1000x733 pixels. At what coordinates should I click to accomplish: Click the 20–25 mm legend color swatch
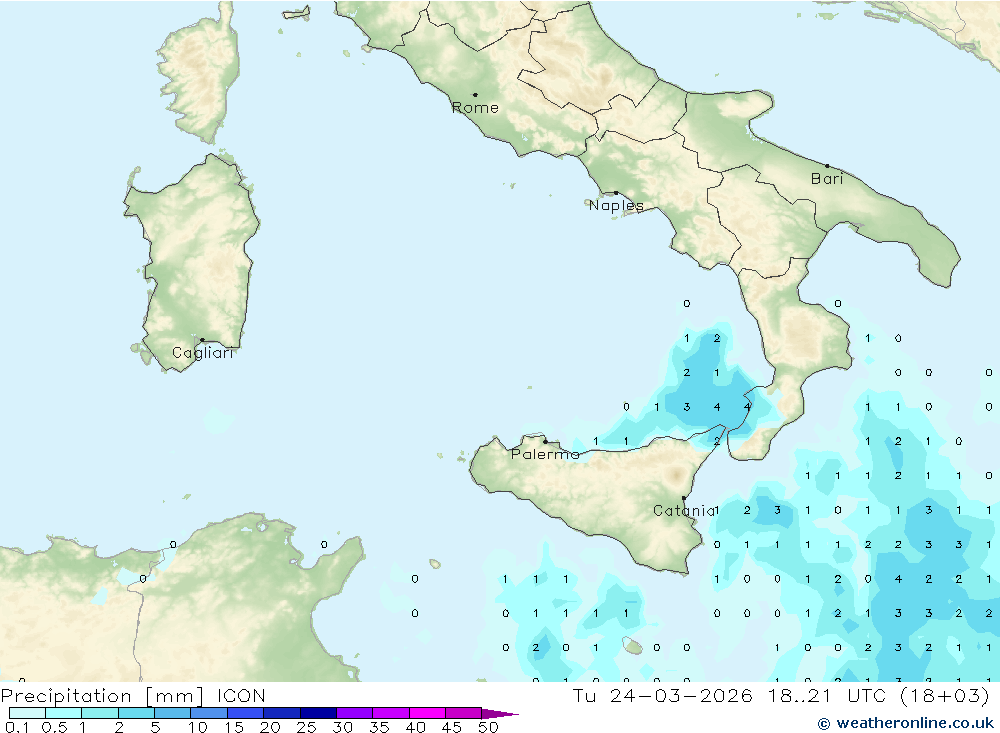282,713
